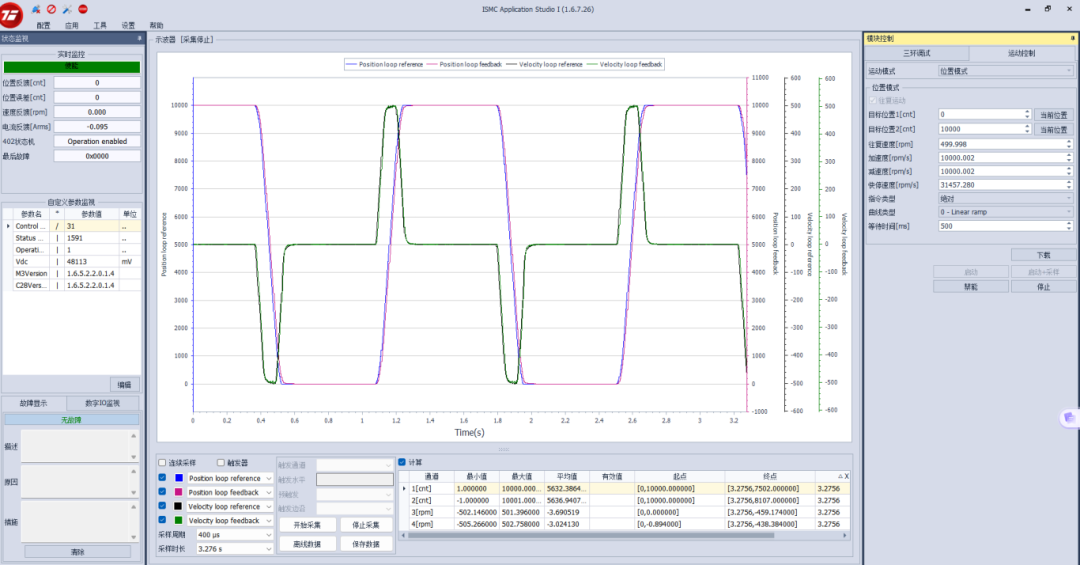
Task: Click the black color swatch for channel three
Action: click(x=179, y=506)
